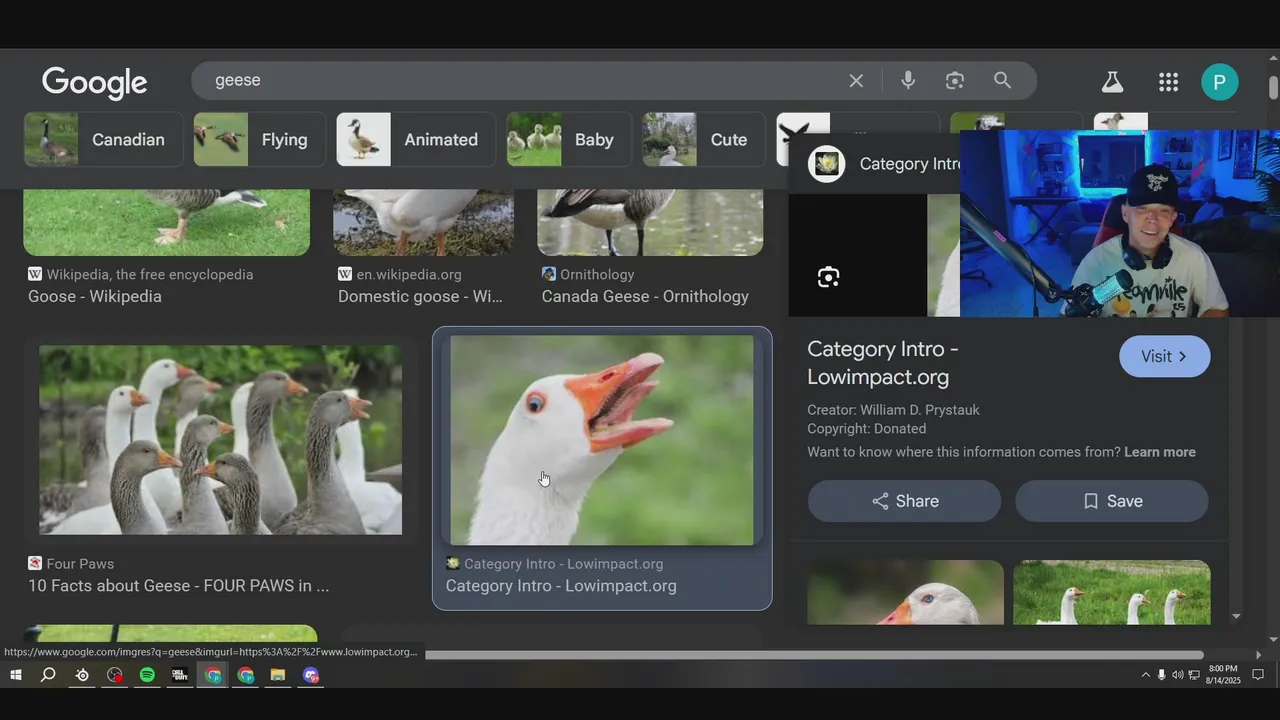Open the Google account avatar P

(1219, 82)
